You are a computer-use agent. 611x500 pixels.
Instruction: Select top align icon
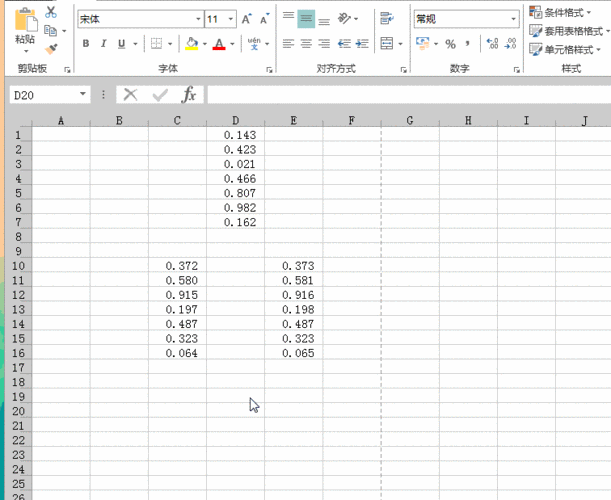pyautogui.click(x=288, y=18)
